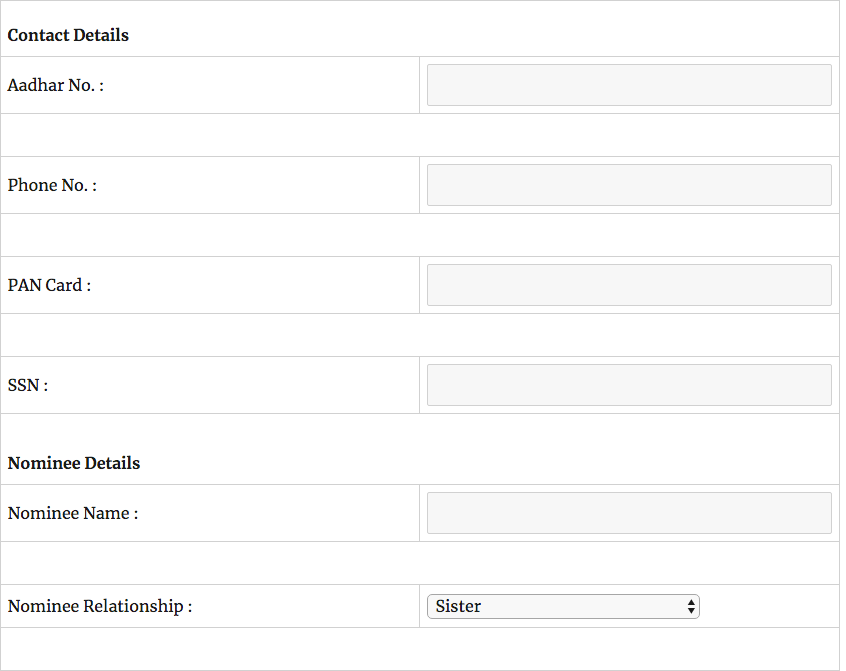
Task: Click the 'SSN :' label
Action: point(28,385)
